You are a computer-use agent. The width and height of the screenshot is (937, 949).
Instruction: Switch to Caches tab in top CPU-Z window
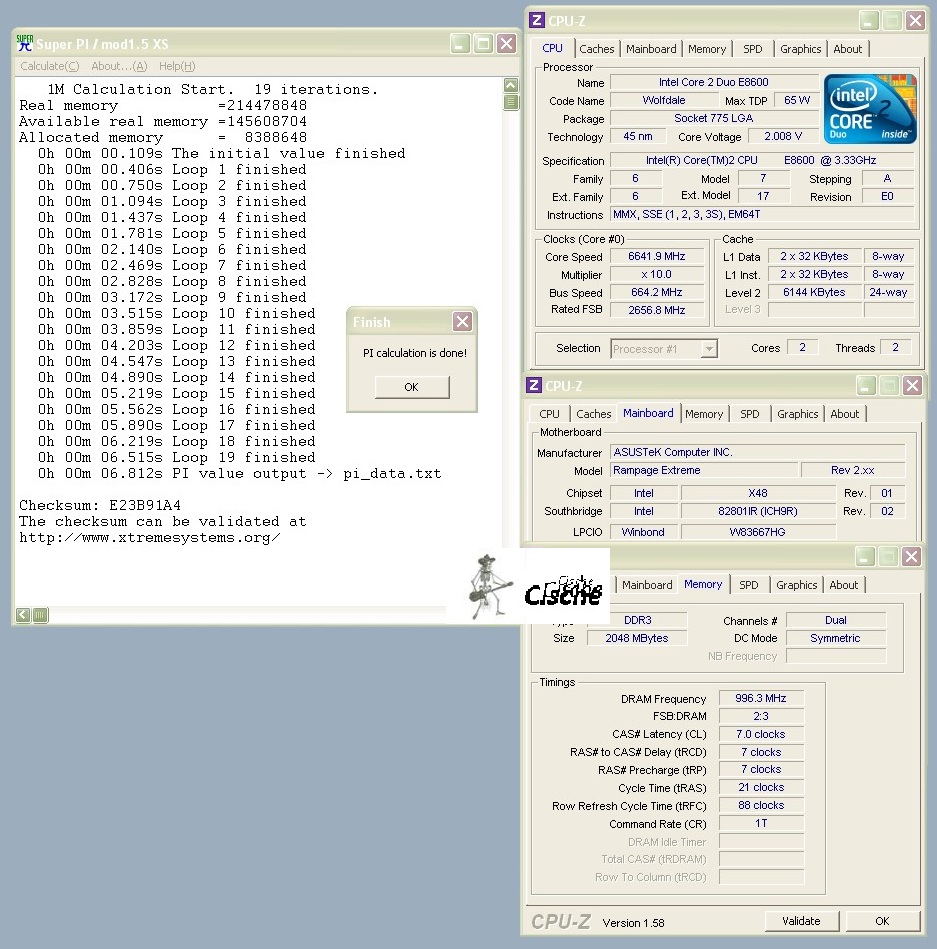pos(596,49)
